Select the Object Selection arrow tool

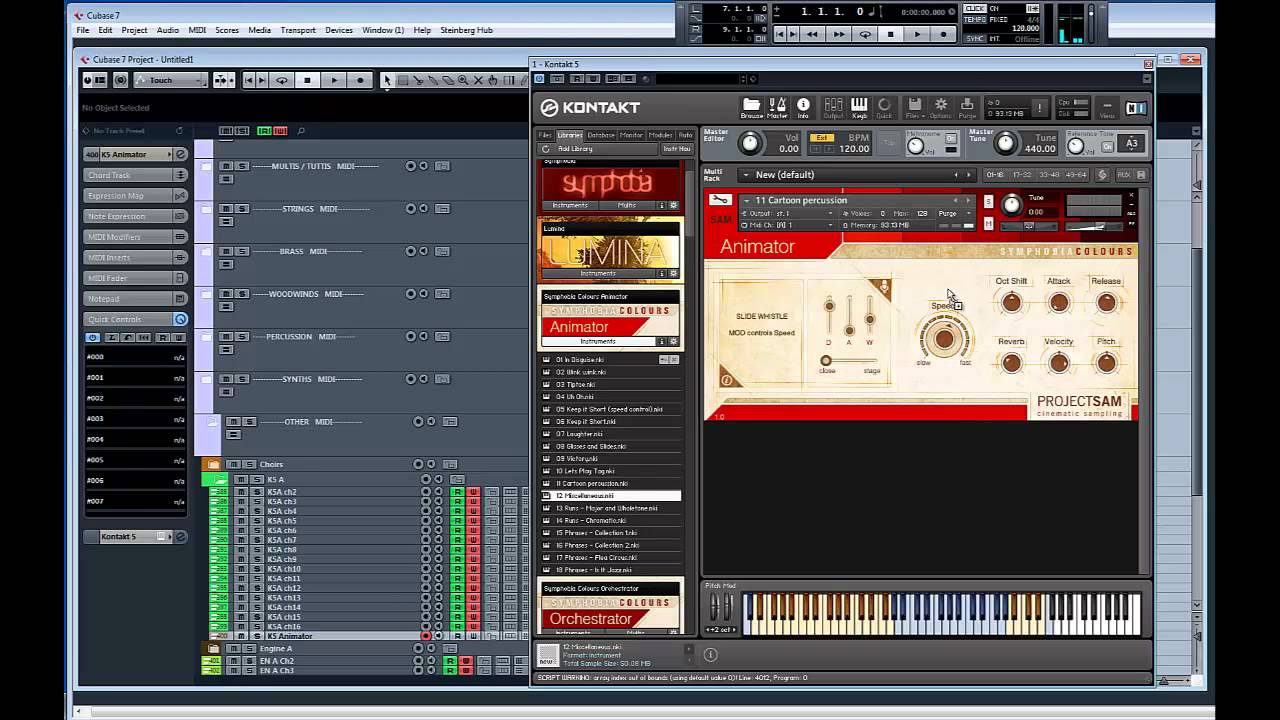pos(387,80)
